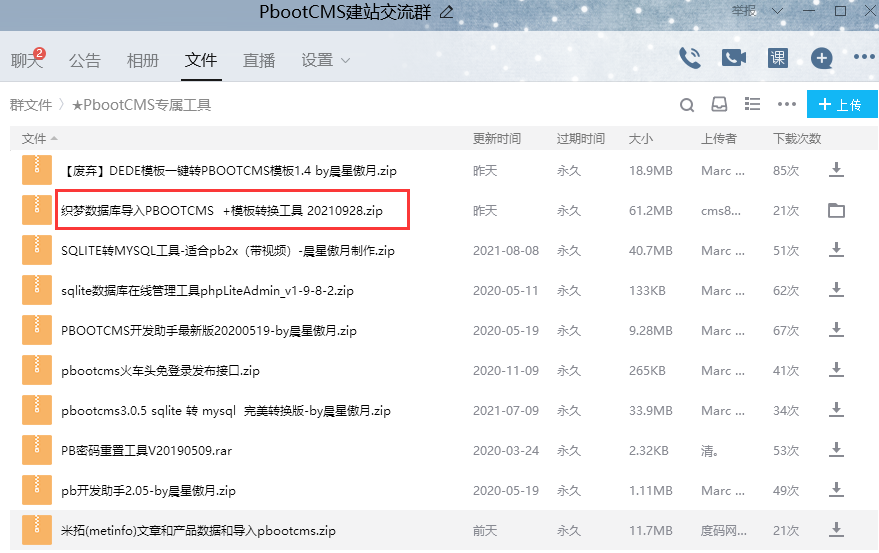Sort by the 更新时间 column
Image resolution: width=879 pixels, height=553 pixels.
(x=497, y=139)
